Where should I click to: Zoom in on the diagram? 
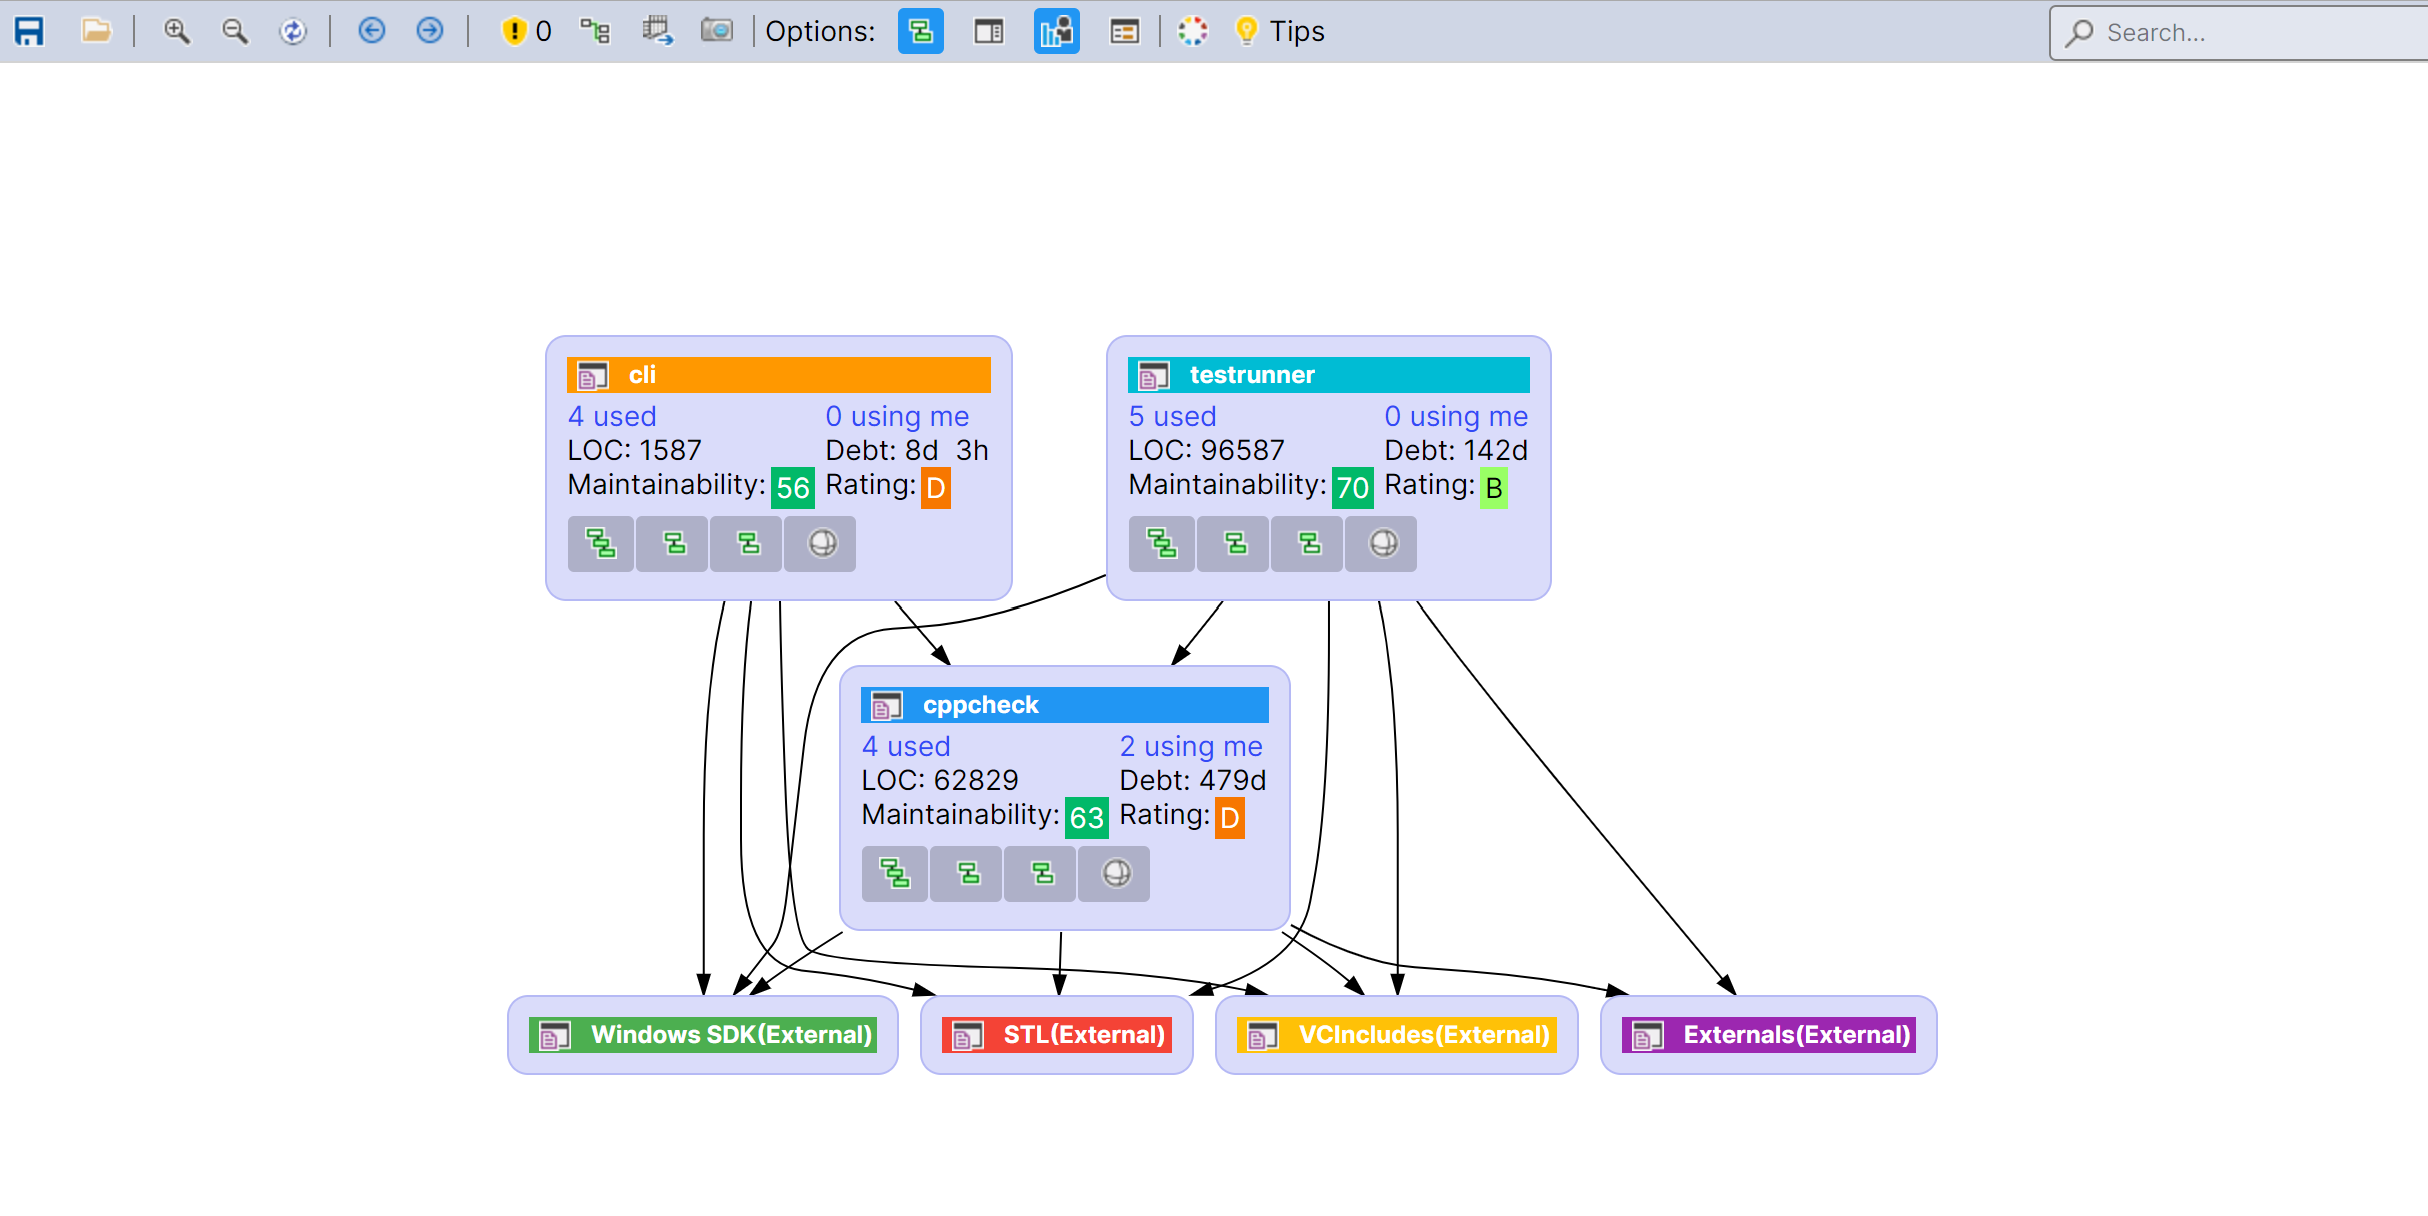pos(178,31)
